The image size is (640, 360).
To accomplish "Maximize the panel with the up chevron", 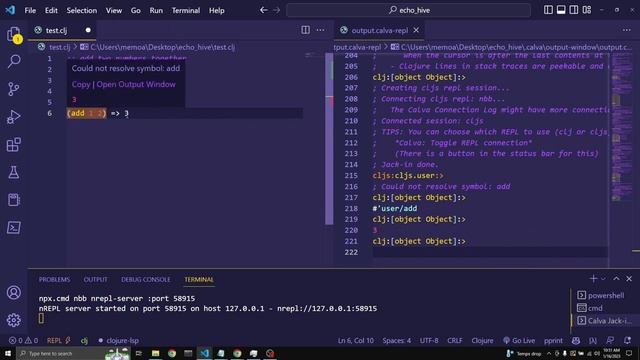I will coord(616,279).
